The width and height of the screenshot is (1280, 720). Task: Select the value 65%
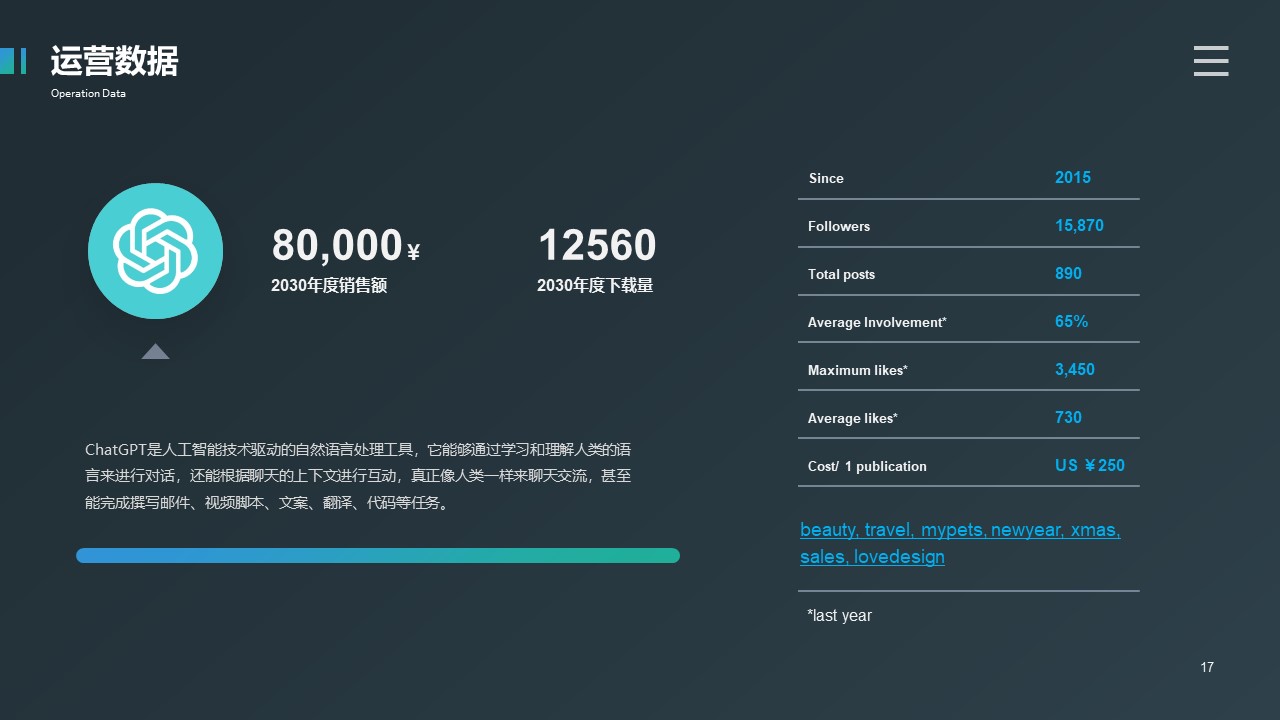(1071, 321)
